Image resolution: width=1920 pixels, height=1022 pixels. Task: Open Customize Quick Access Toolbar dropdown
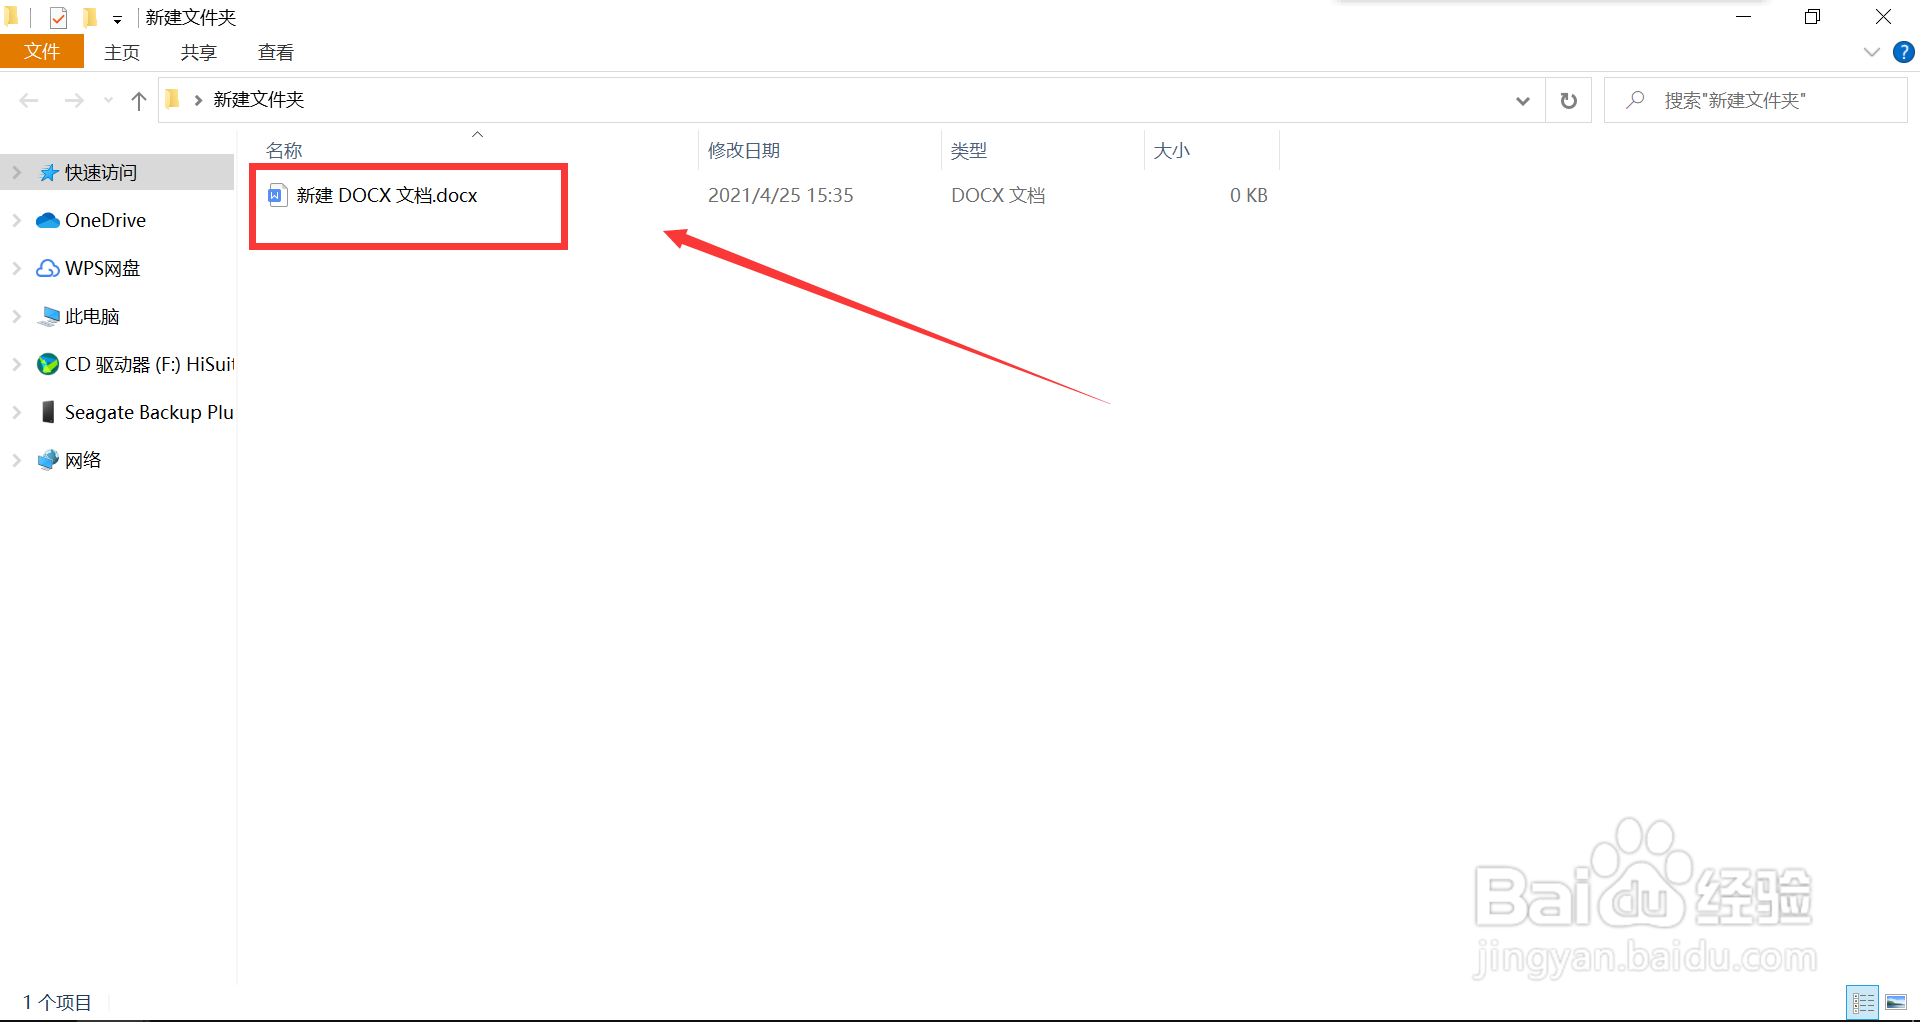[x=117, y=19]
